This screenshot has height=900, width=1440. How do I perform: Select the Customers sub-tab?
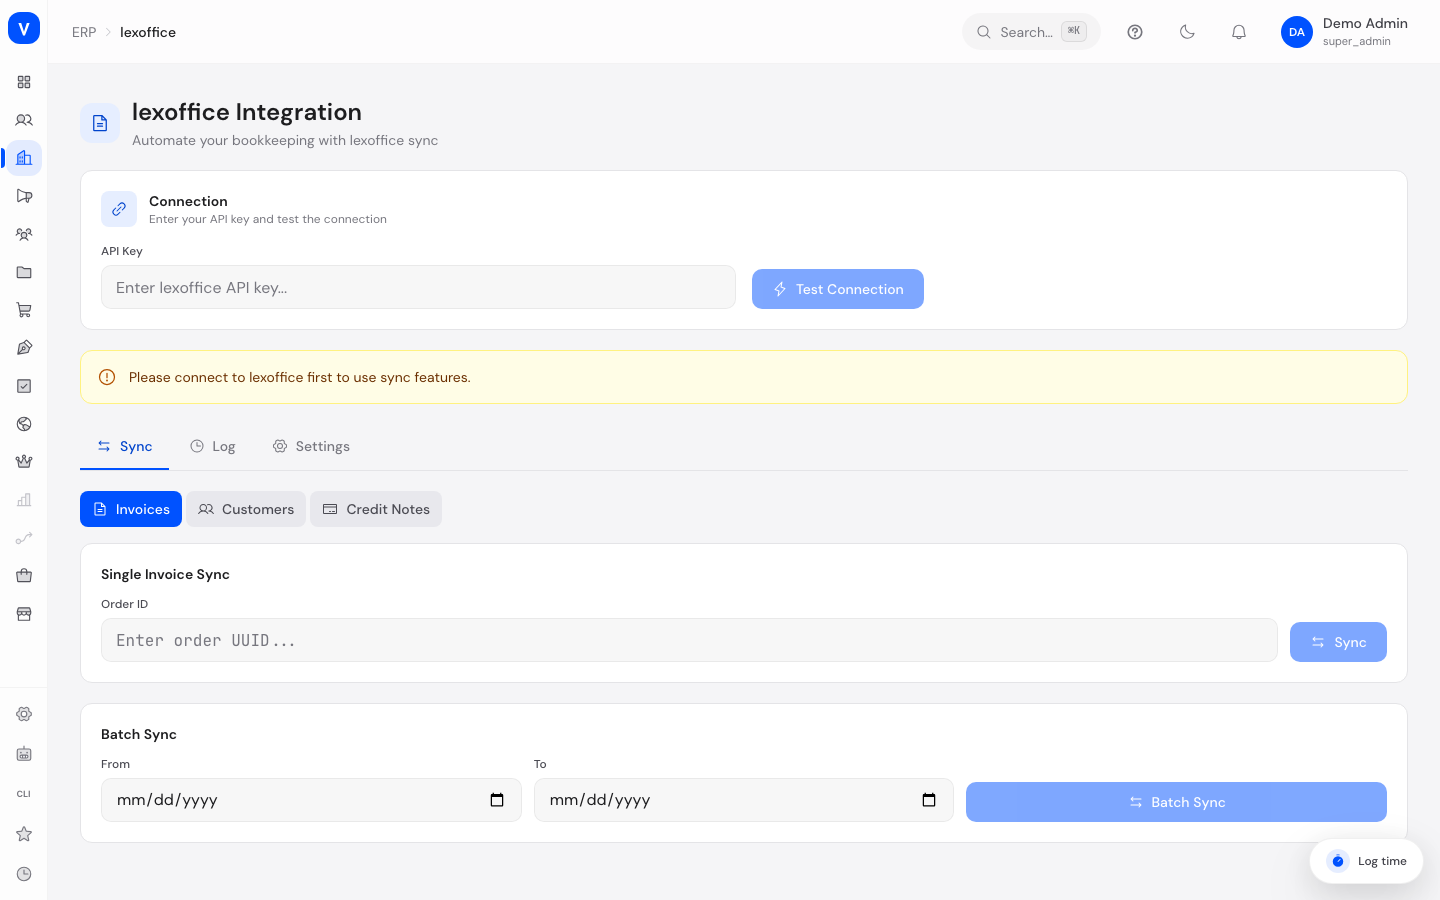246,509
